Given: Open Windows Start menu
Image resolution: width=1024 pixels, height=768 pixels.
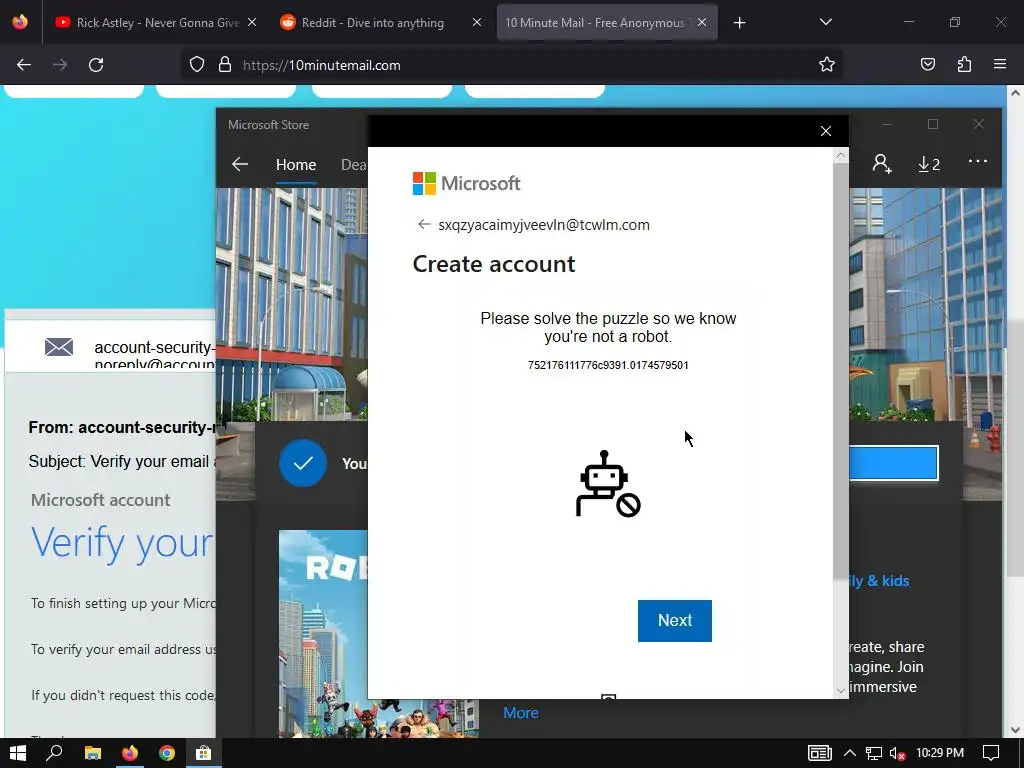Looking at the screenshot, I should [18, 753].
